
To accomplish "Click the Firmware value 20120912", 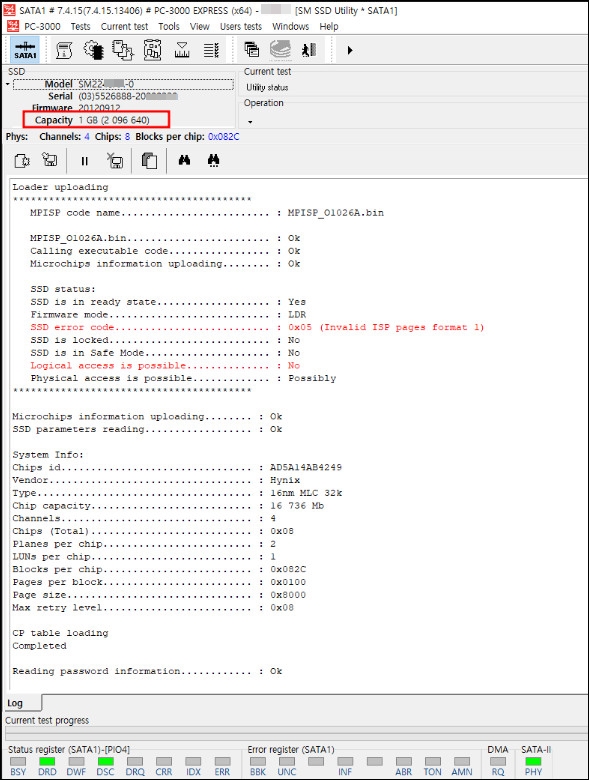I will pos(99,108).
